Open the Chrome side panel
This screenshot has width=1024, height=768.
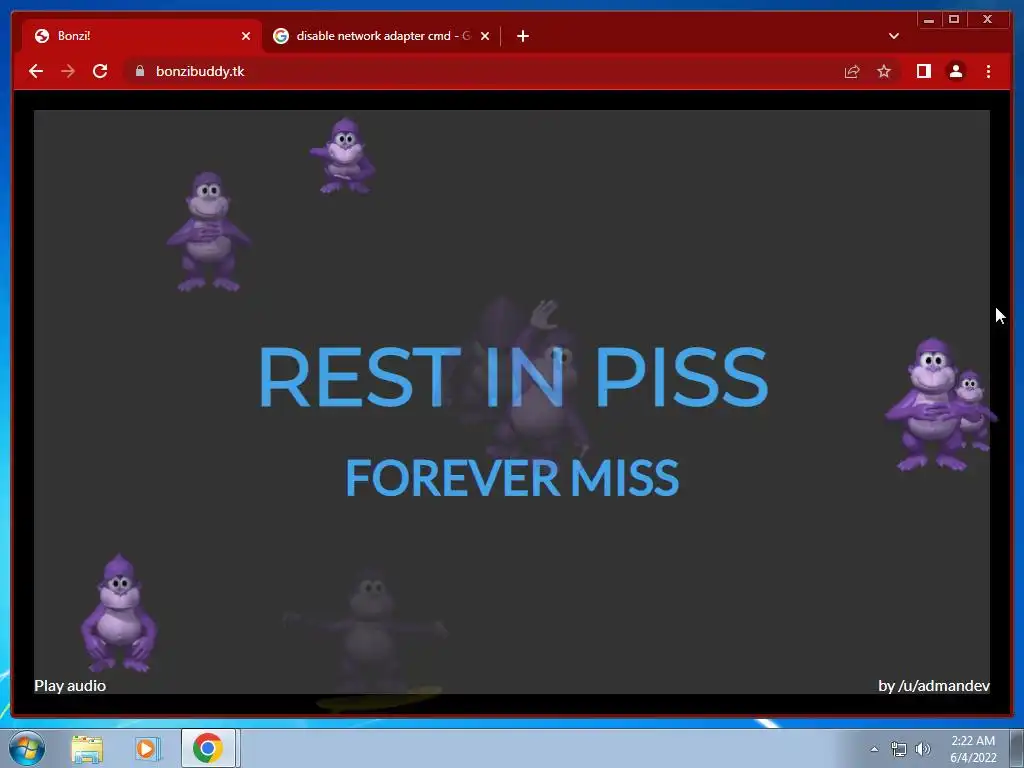(x=923, y=71)
